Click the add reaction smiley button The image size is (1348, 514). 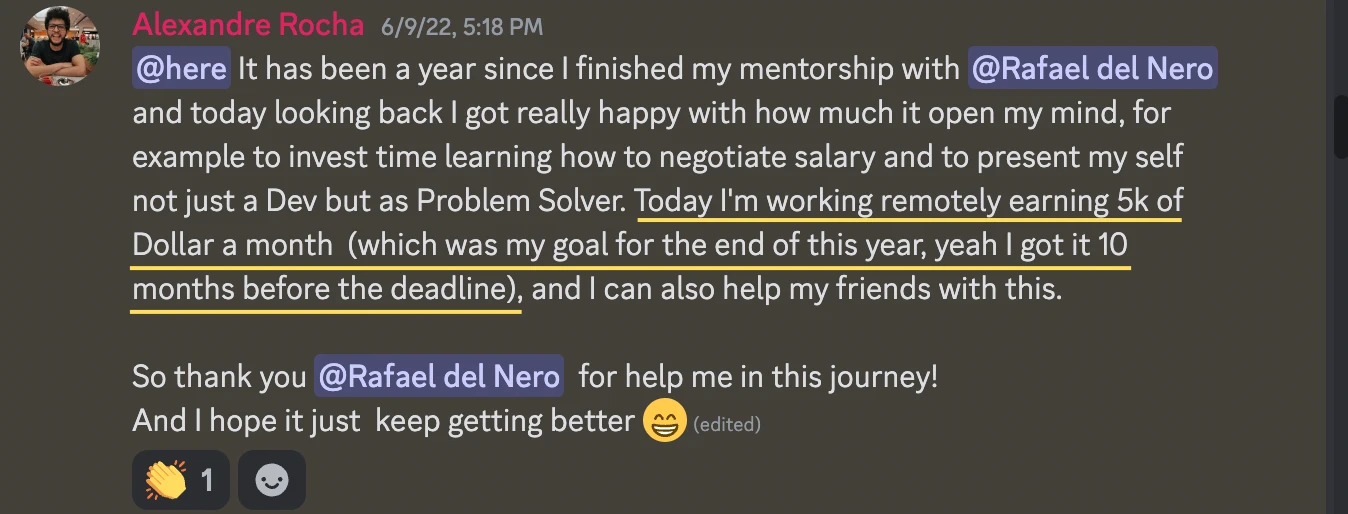(271, 481)
